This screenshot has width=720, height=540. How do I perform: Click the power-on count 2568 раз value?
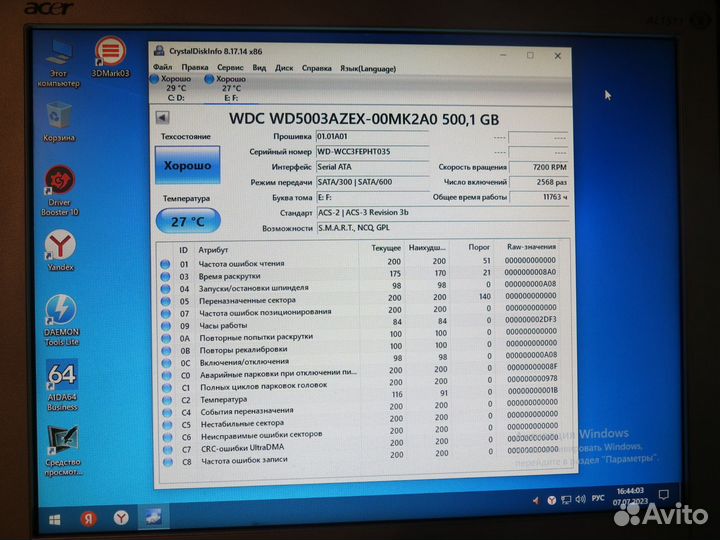coord(539,182)
